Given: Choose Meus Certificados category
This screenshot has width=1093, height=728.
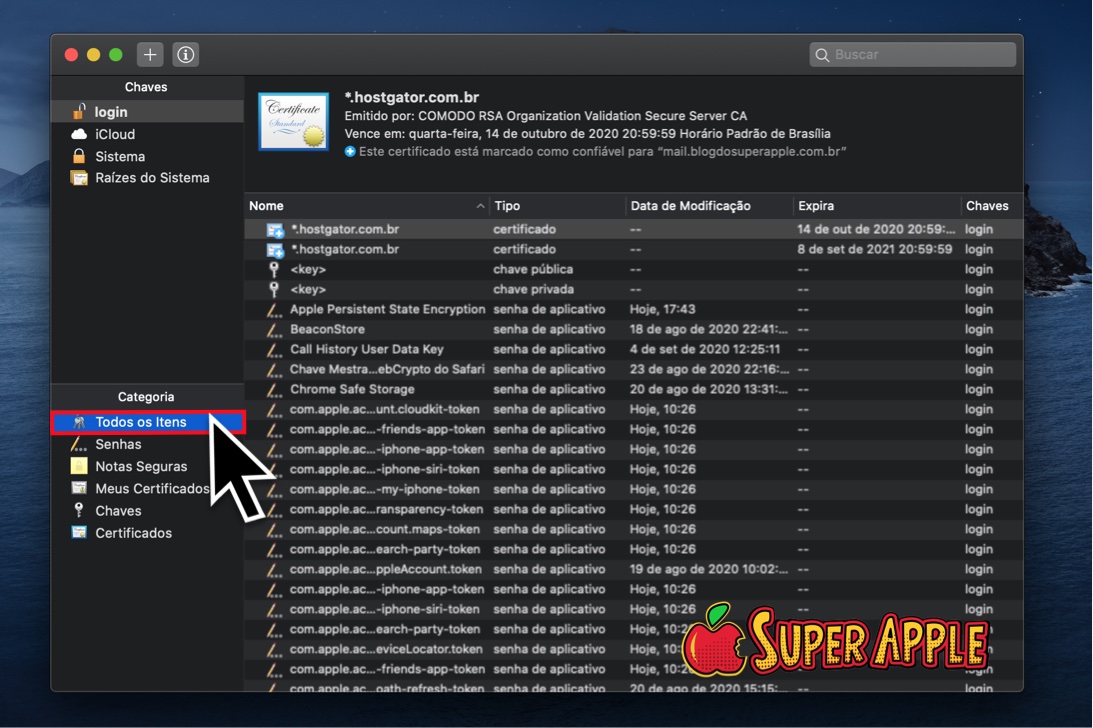Looking at the screenshot, I should (151, 488).
